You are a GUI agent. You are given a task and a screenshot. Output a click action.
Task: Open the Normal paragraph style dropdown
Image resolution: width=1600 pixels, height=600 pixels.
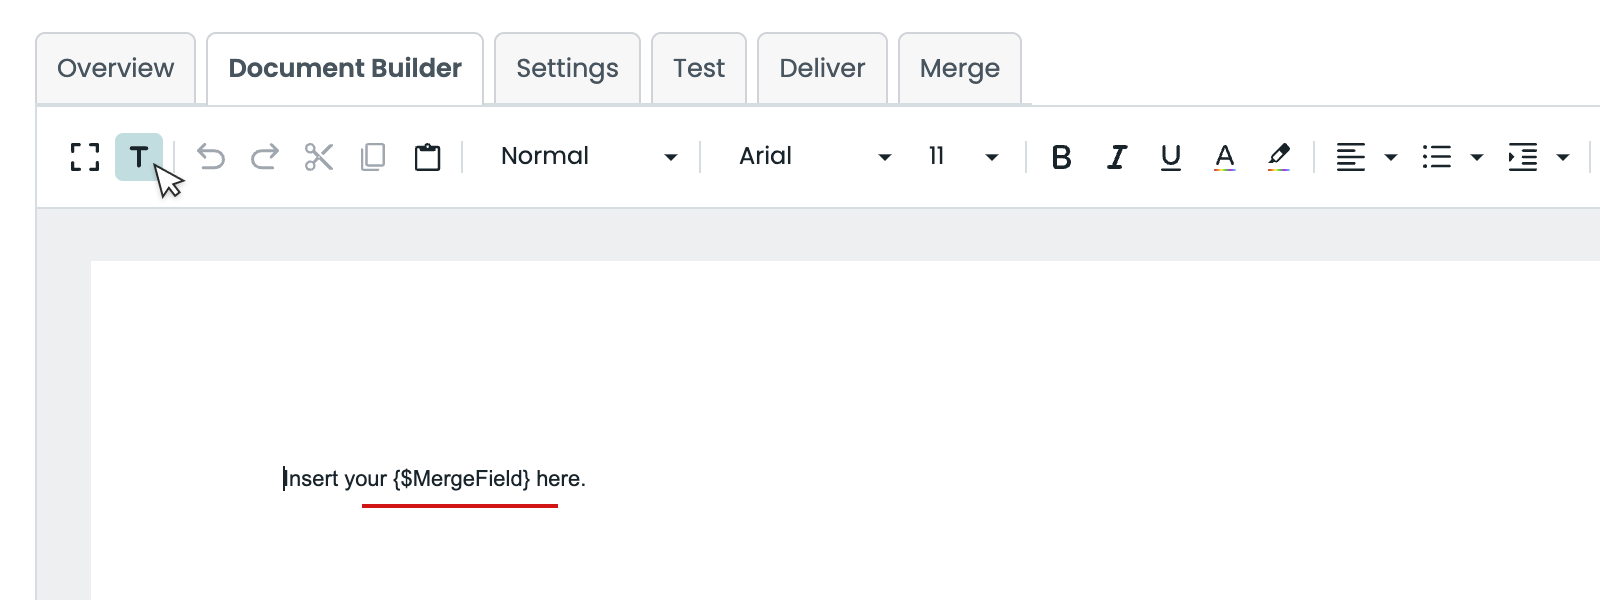click(589, 157)
